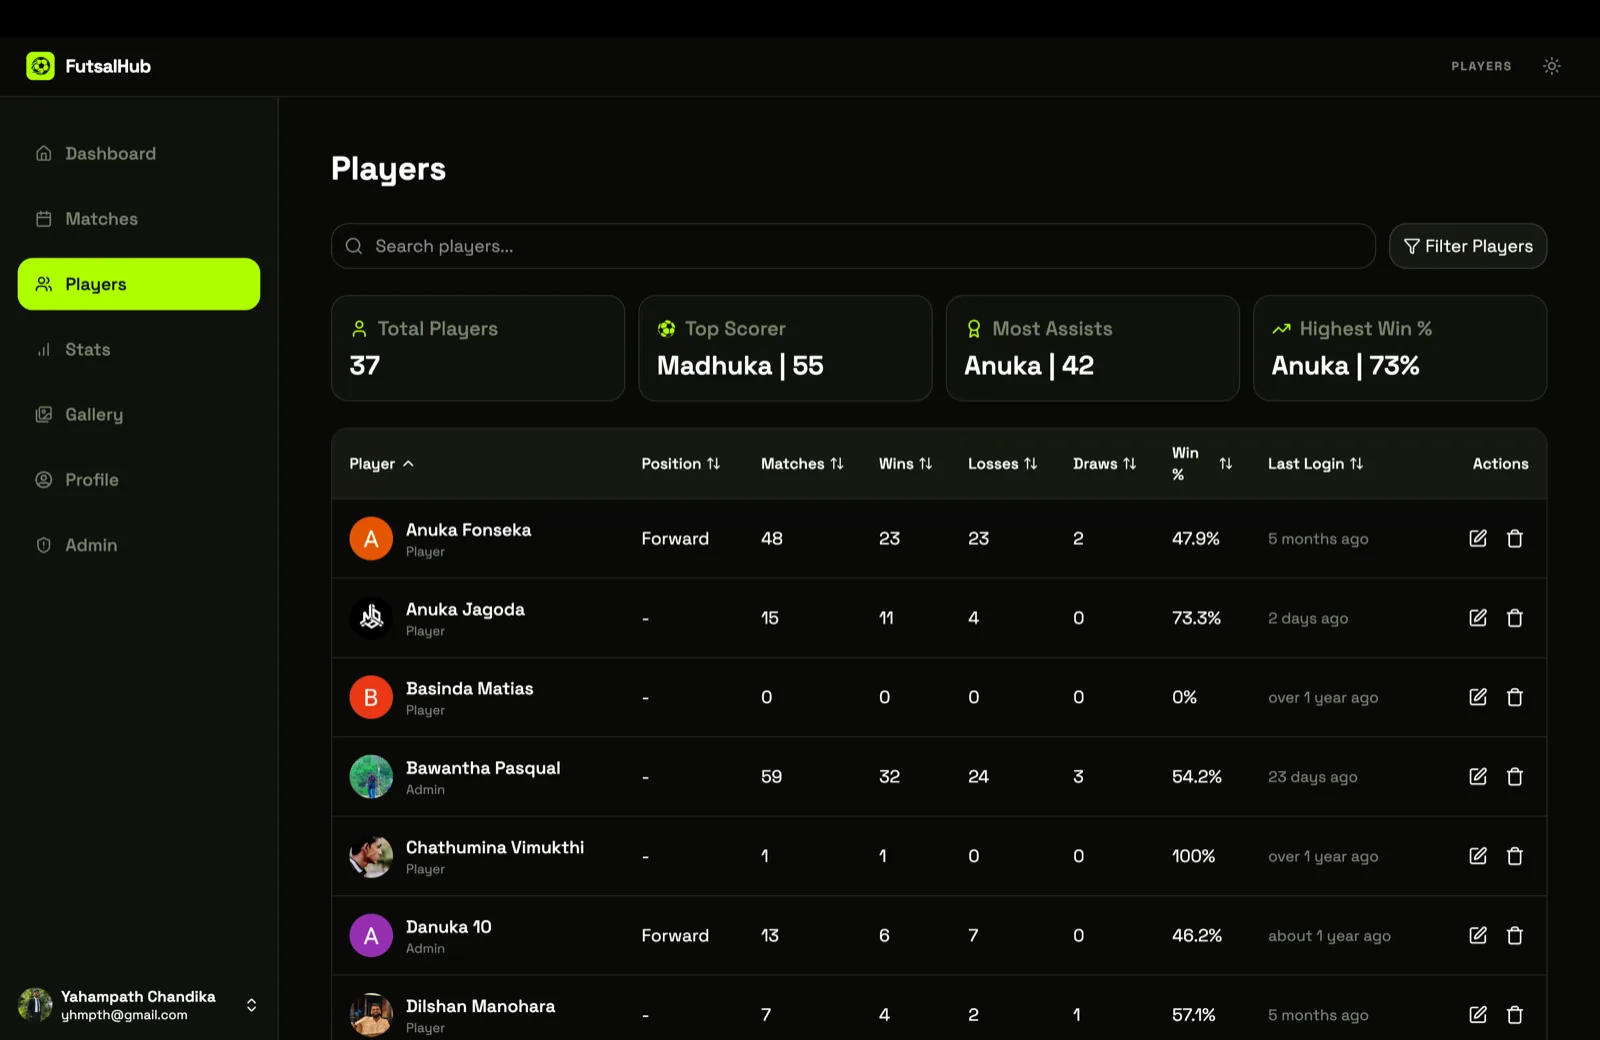Open the Stats sidebar item
This screenshot has width=1600, height=1040.
pyautogui.click(x=139, y=349)
